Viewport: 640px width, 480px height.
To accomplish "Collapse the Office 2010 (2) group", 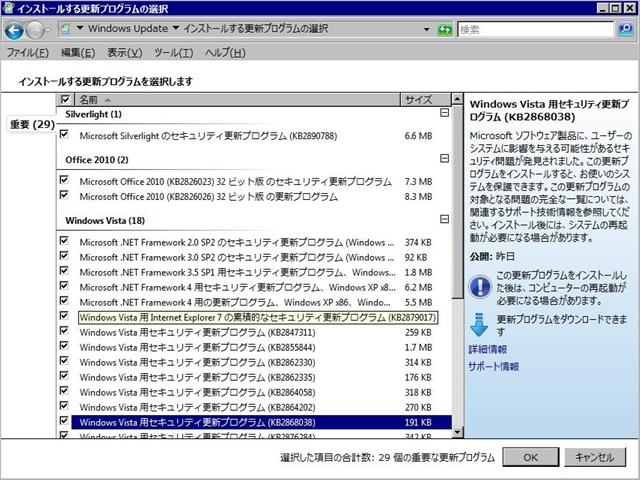I will [x=444, y=158].
